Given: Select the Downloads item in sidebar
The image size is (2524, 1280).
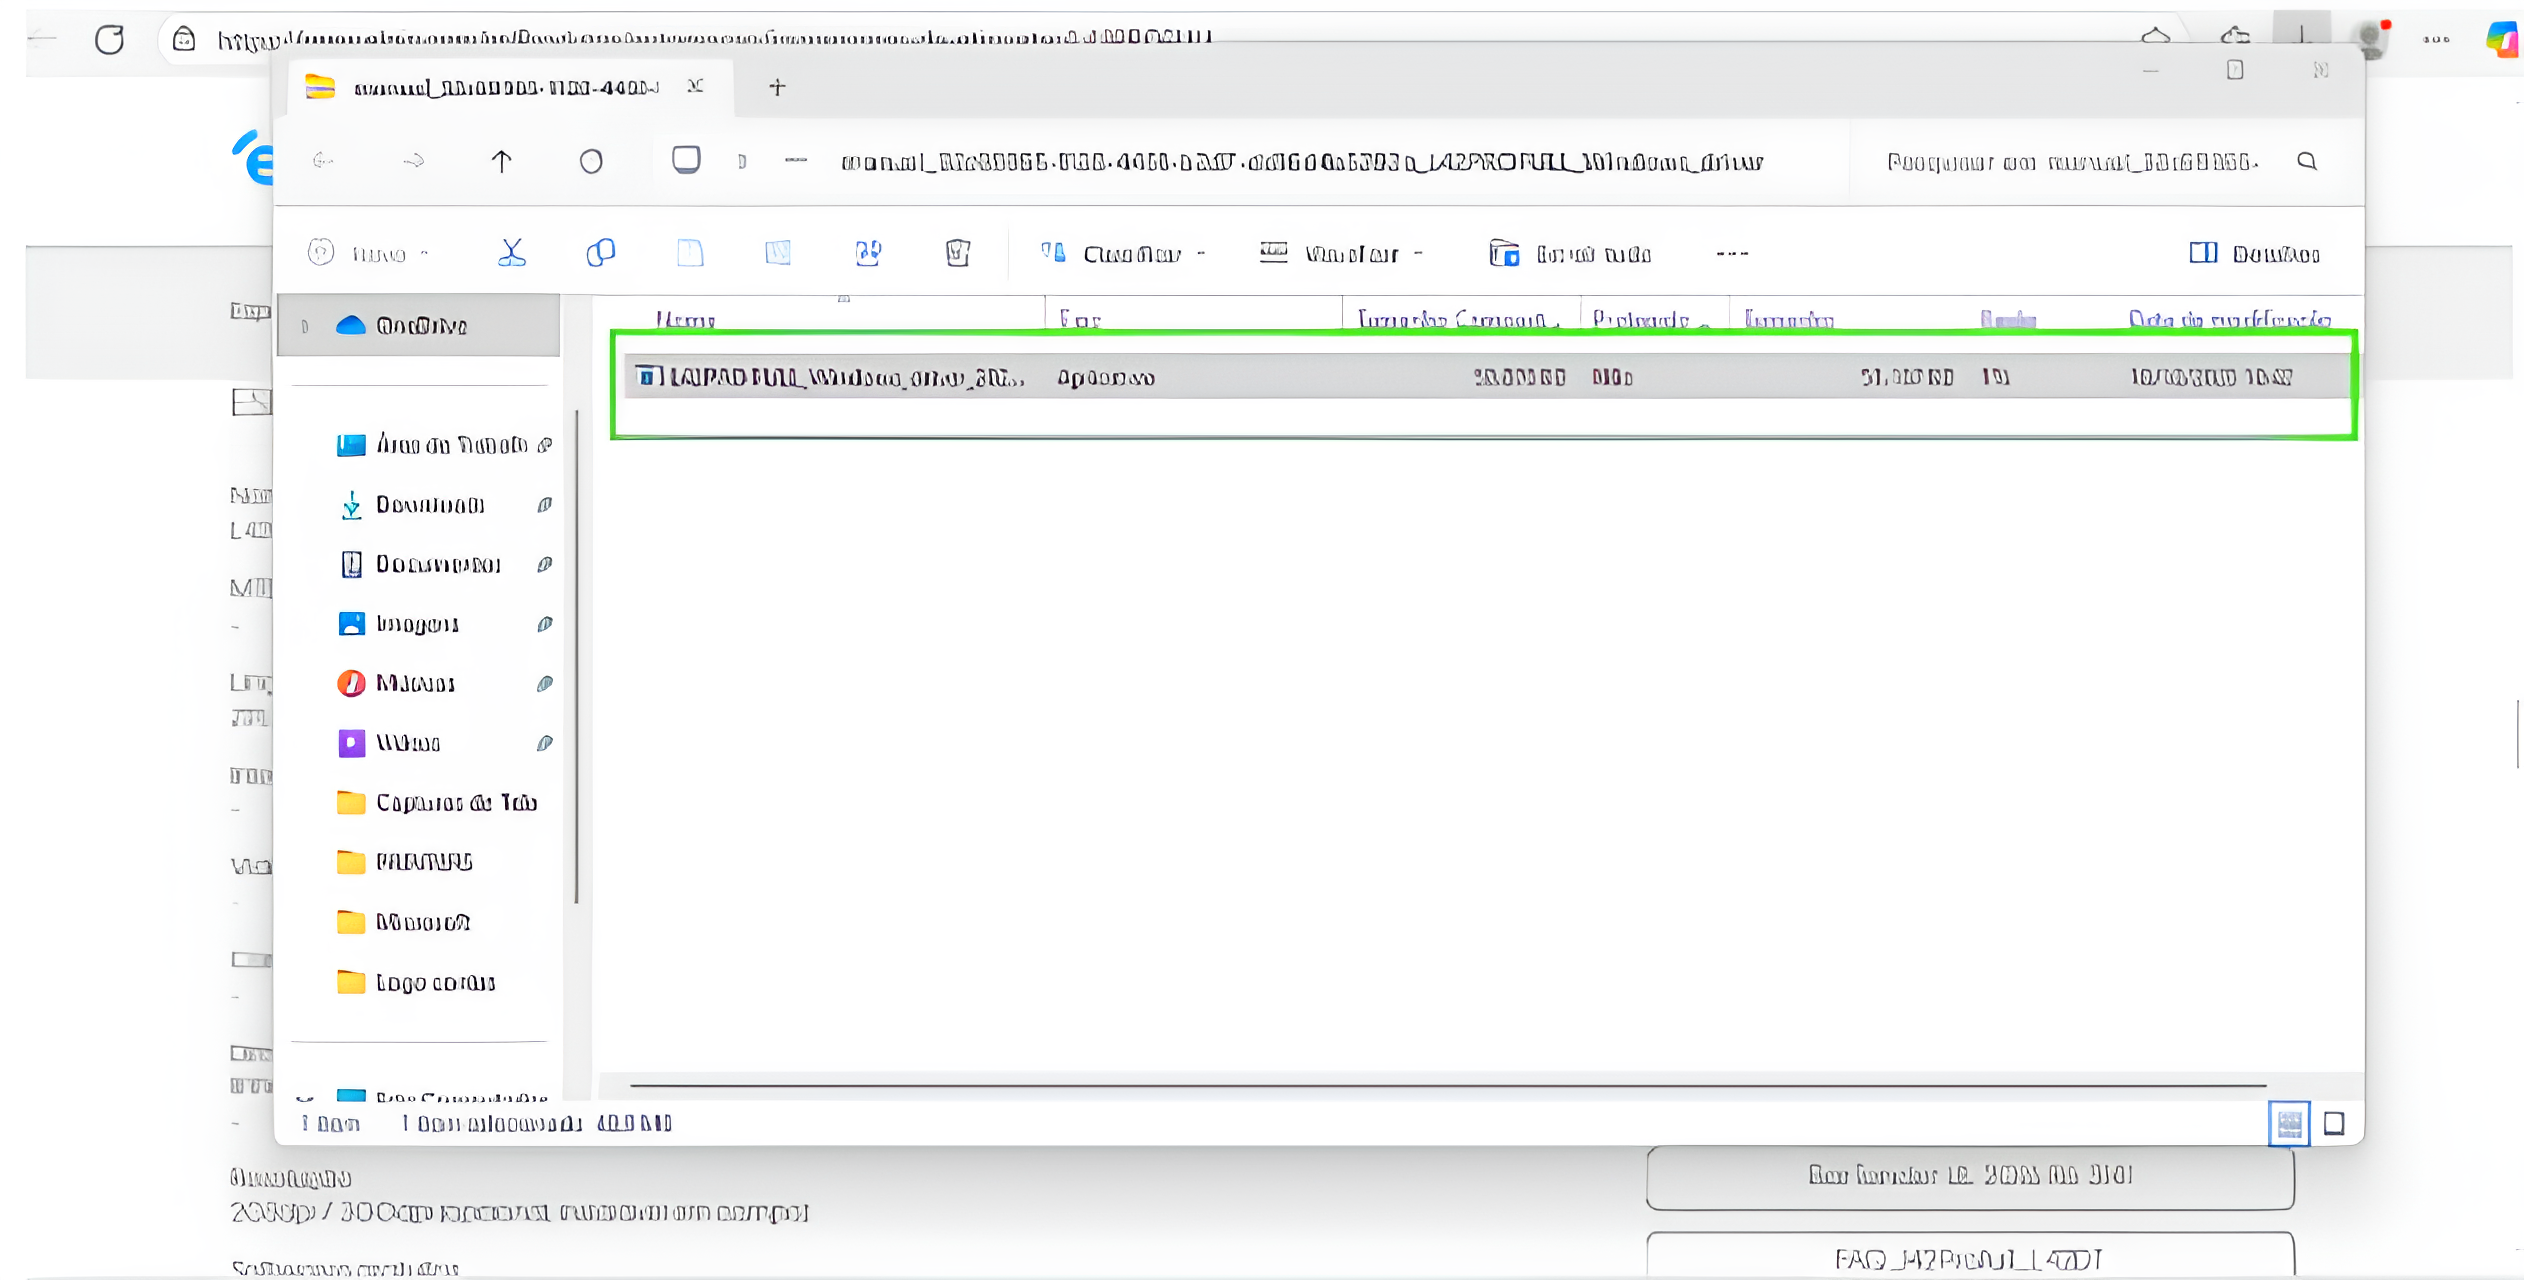Looking at the screenshot, I should coord(429,505).
